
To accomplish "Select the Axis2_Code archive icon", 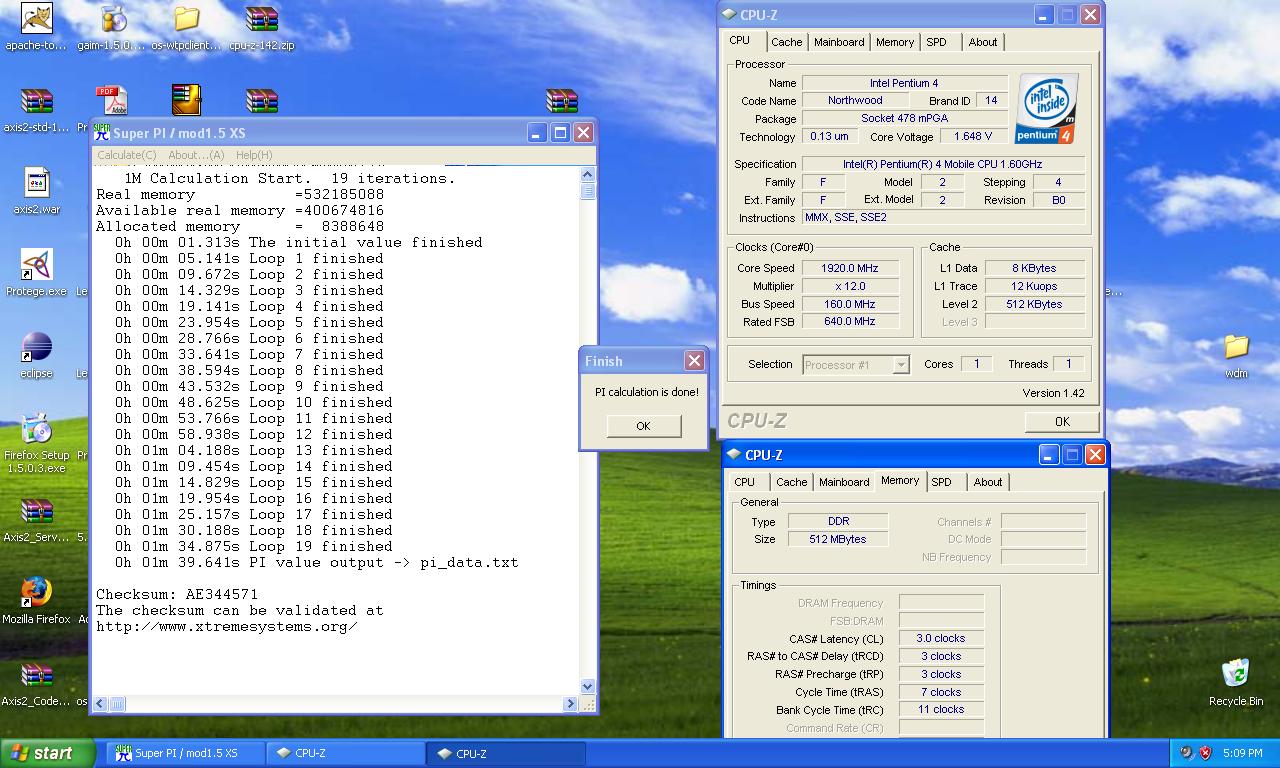I will point(37,675).
